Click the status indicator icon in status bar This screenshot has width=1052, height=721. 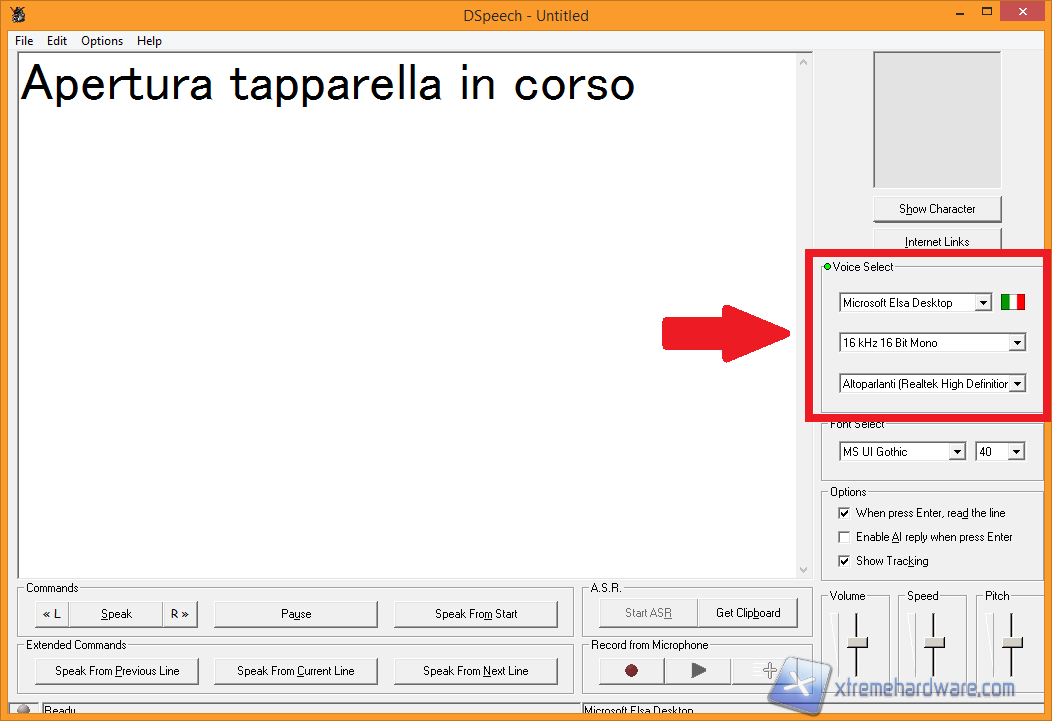click(24, 711)
